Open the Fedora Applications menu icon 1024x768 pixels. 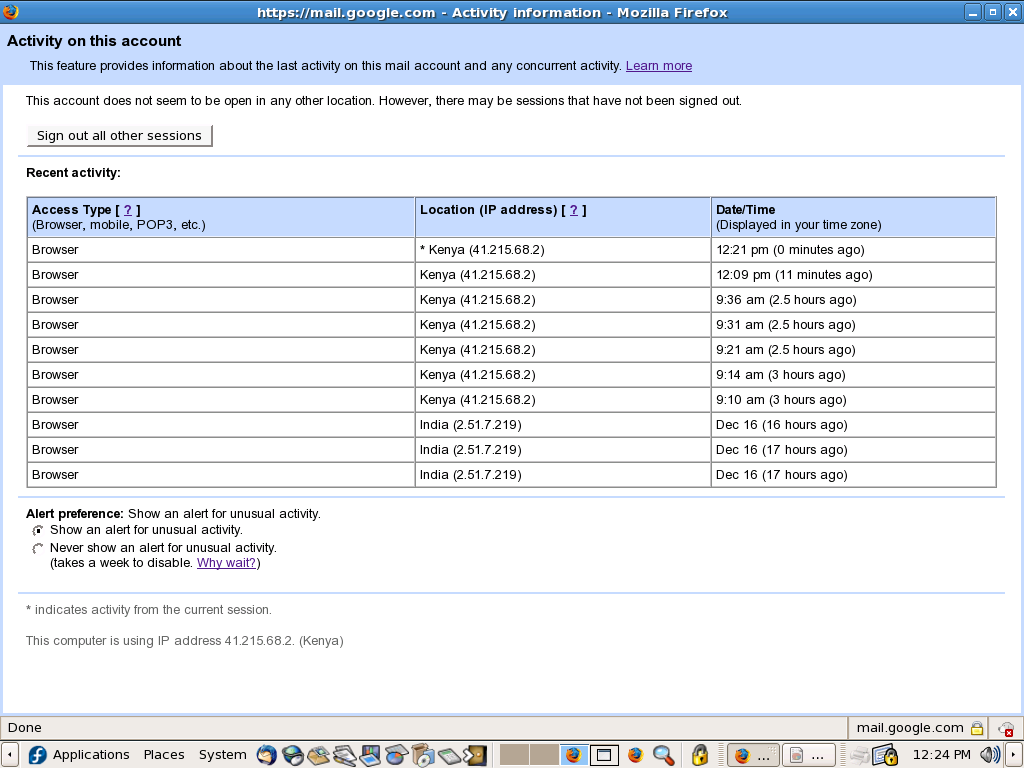tap(37, 755)
